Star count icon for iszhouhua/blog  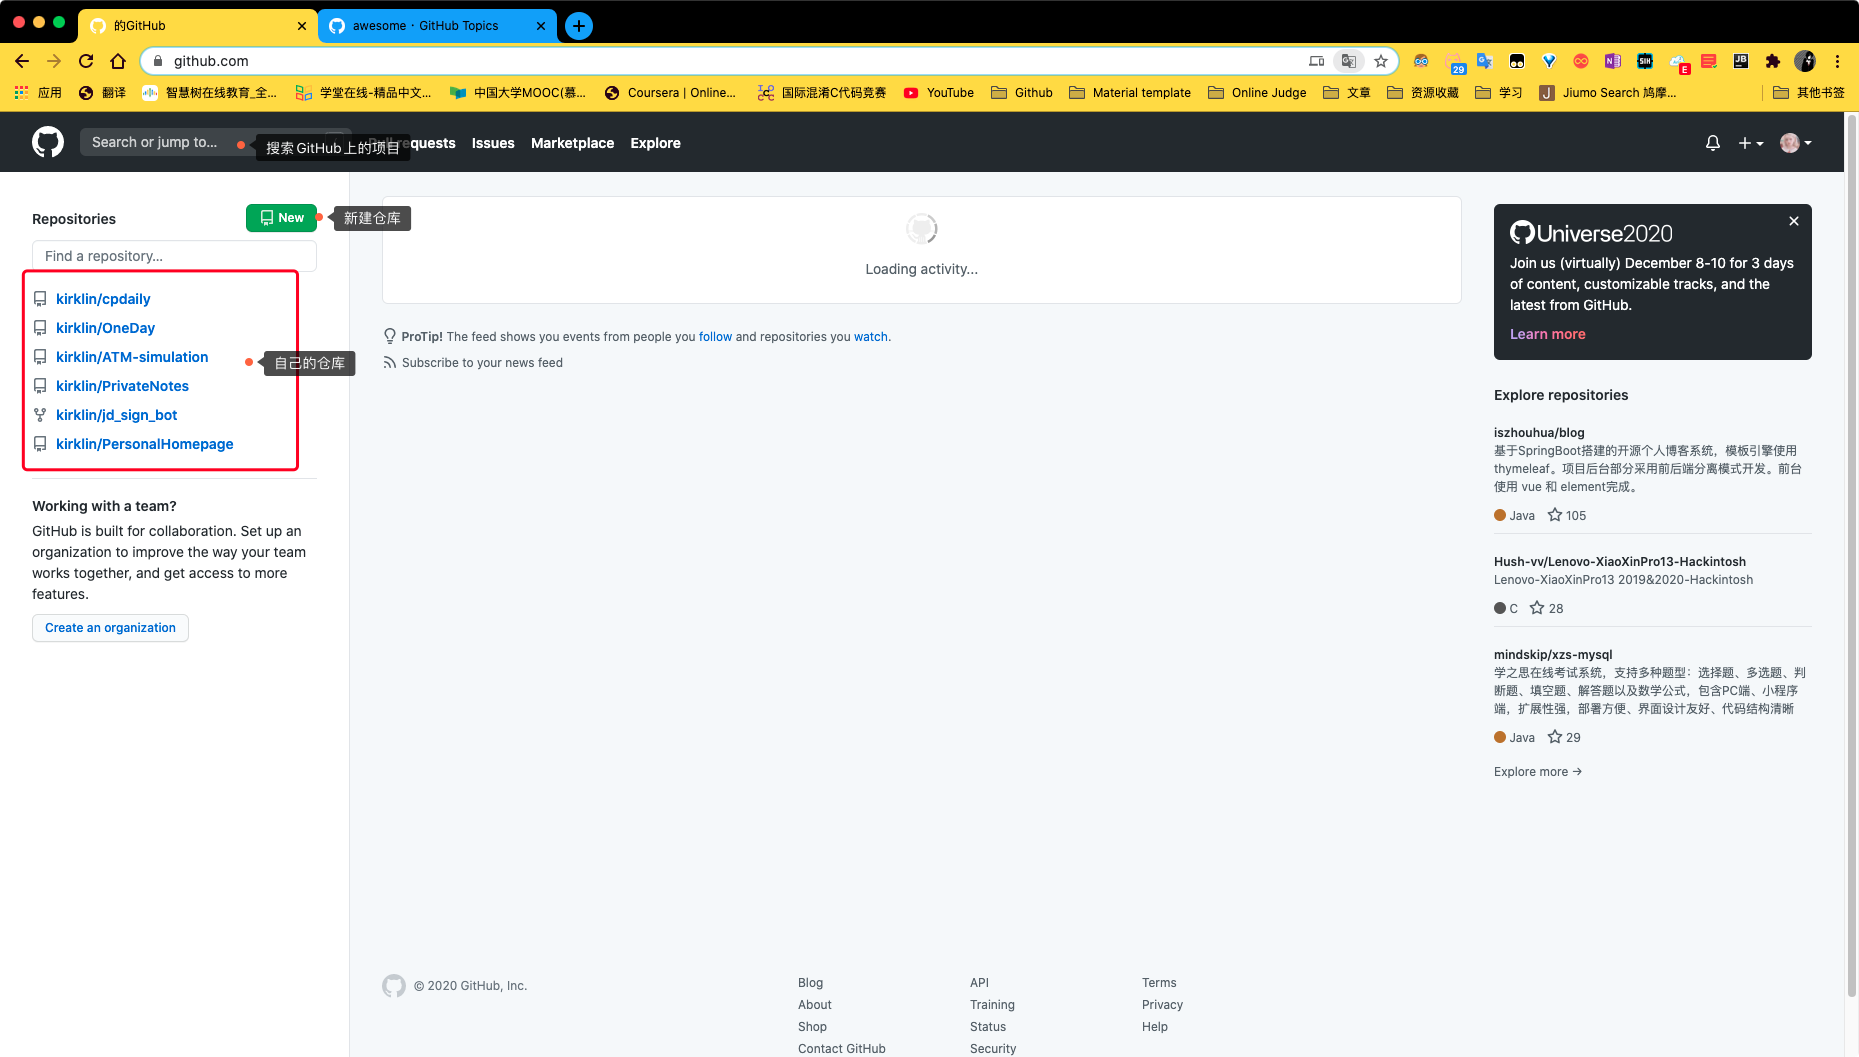point(1555,515)
